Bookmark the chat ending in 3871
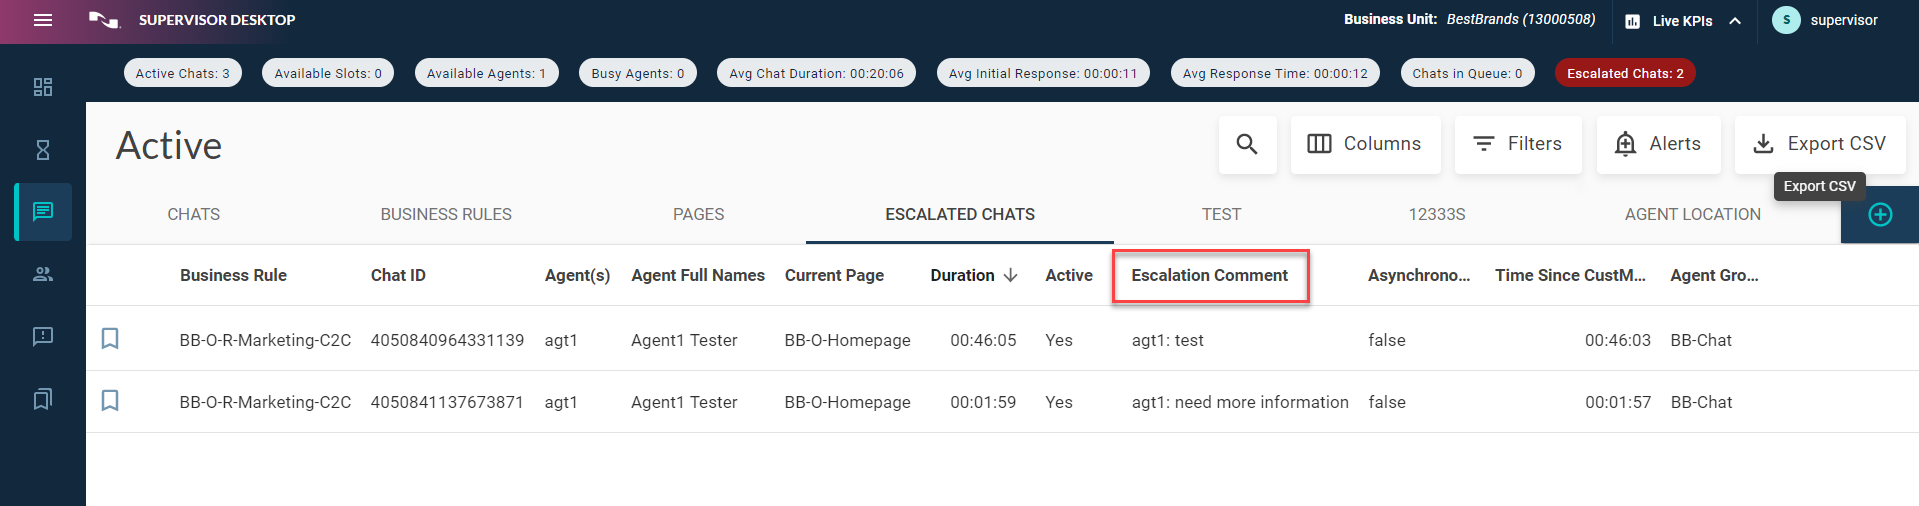This screenshot has height=506, width=1919. 110,401
